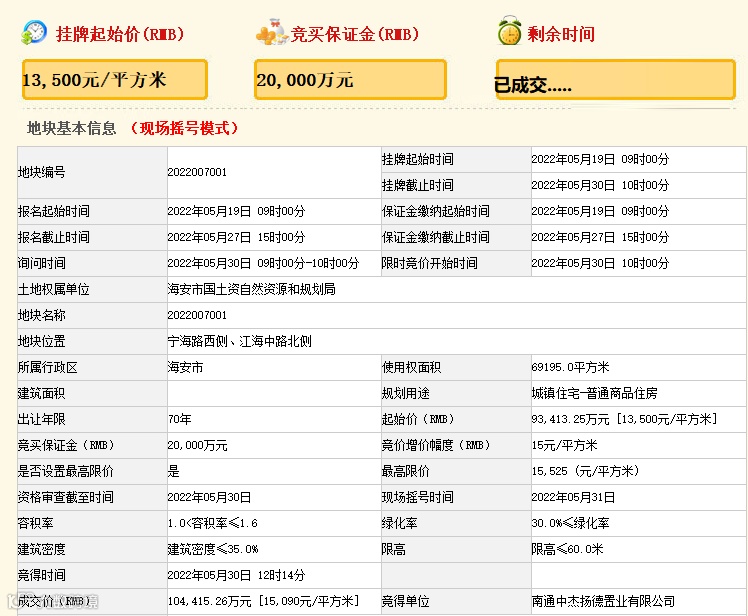Click the 所属行政区 value 海安市
The image size is (748, 616).
(186, 367)
